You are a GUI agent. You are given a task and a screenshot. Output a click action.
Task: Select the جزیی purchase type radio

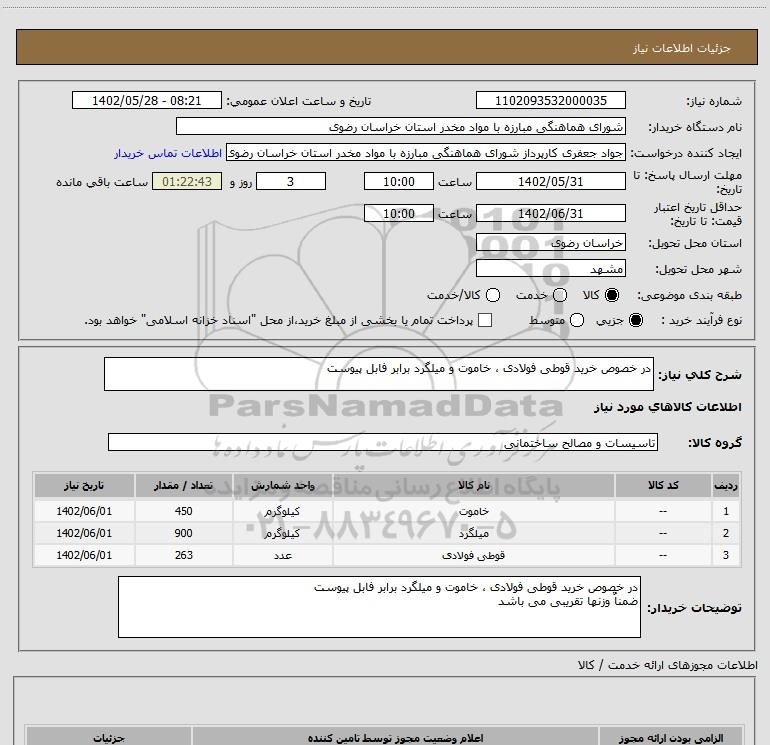click(x=636, y=320)
